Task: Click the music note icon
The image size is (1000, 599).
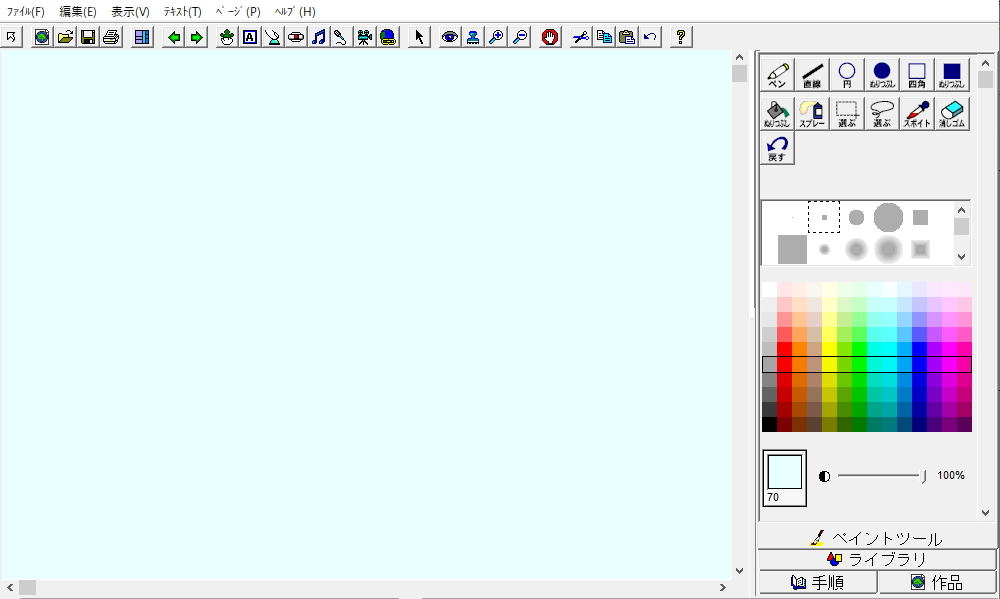Action: click(x=318, y=37)
